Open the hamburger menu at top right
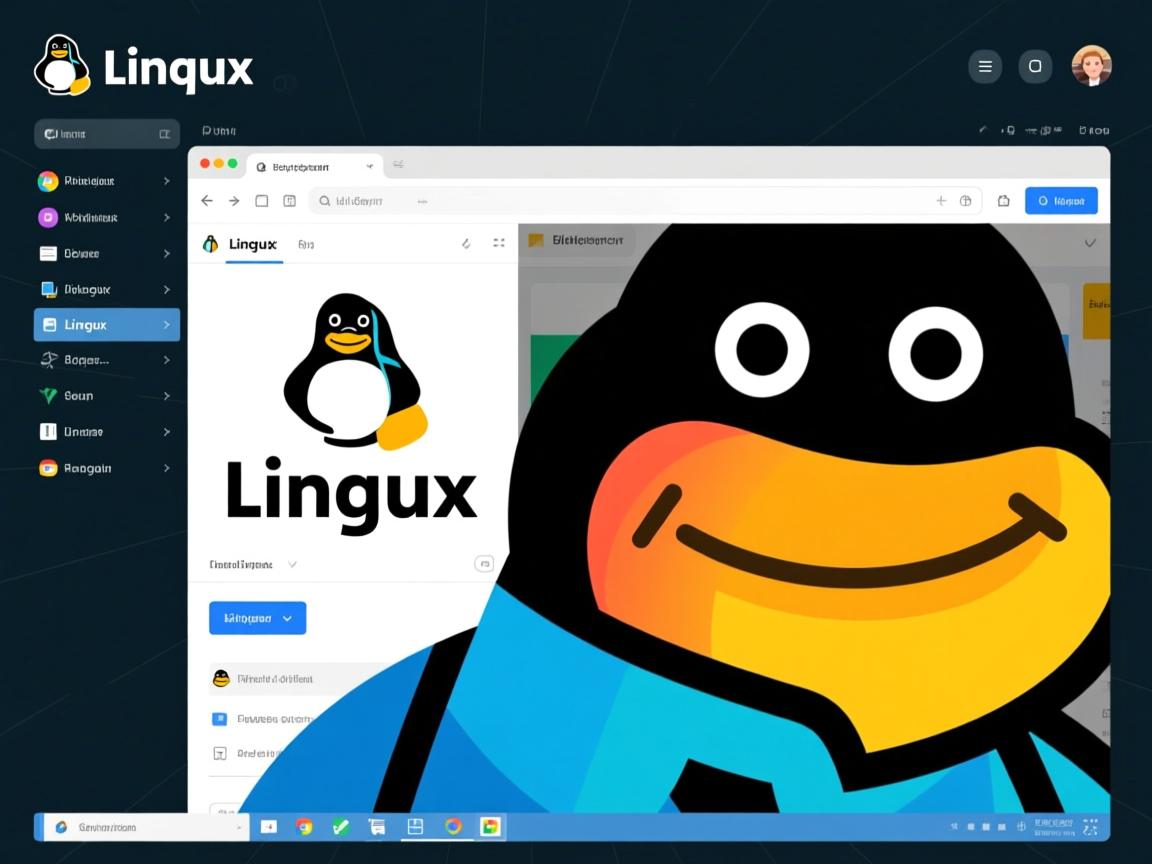This screenshot has width=1152, height=864. (x=985, y=66)
